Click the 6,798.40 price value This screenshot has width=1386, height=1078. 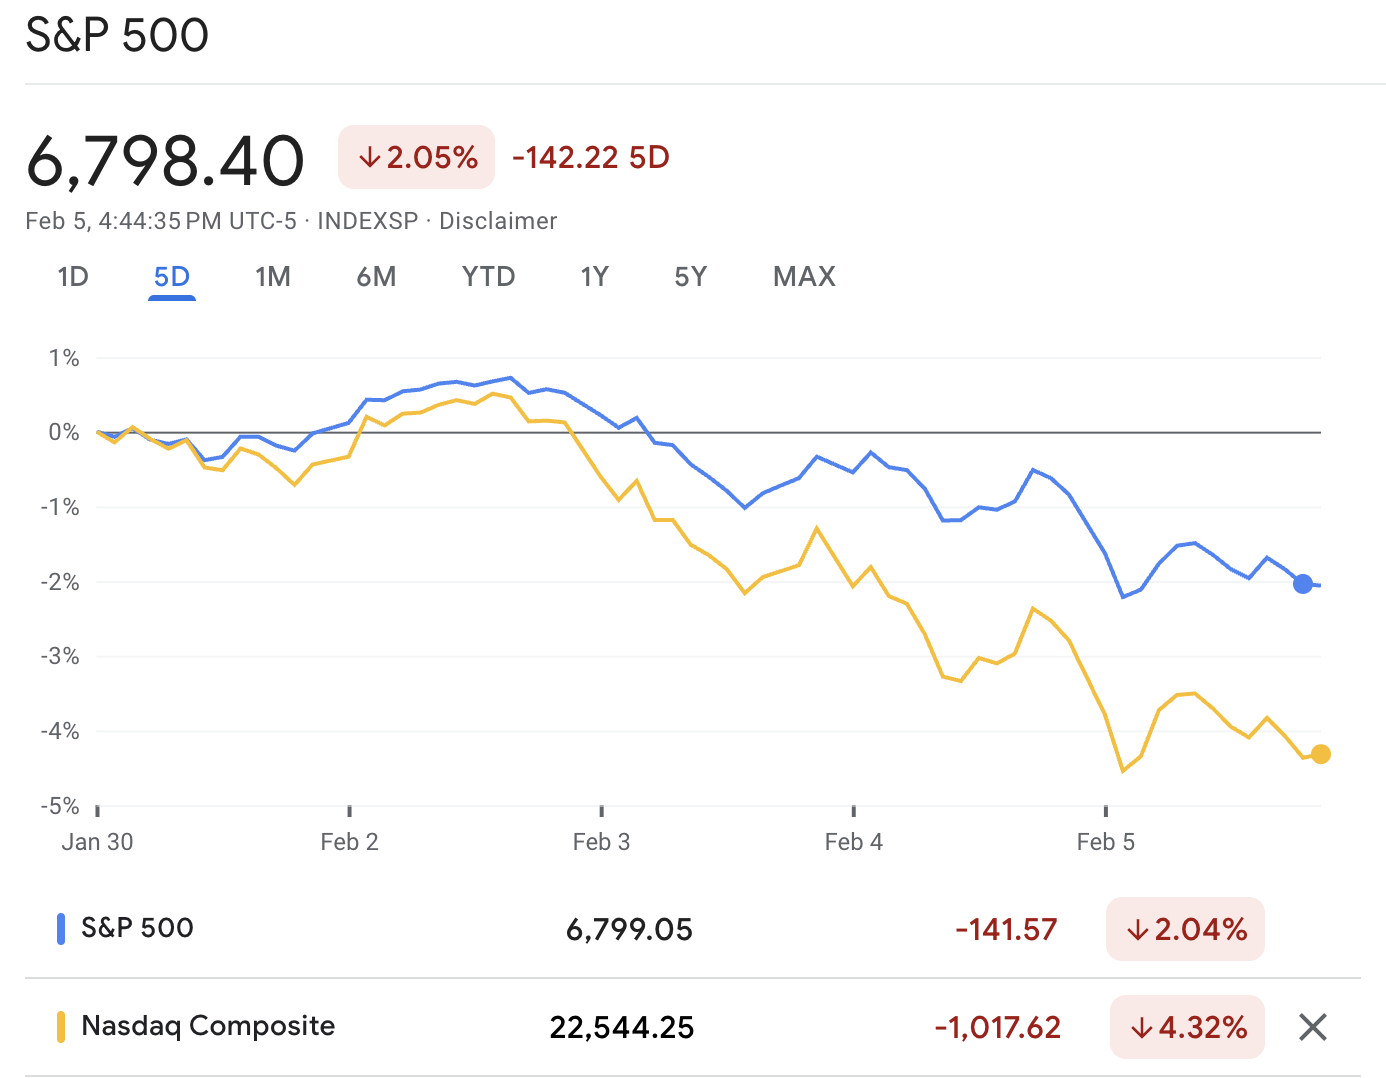[165, 160]
